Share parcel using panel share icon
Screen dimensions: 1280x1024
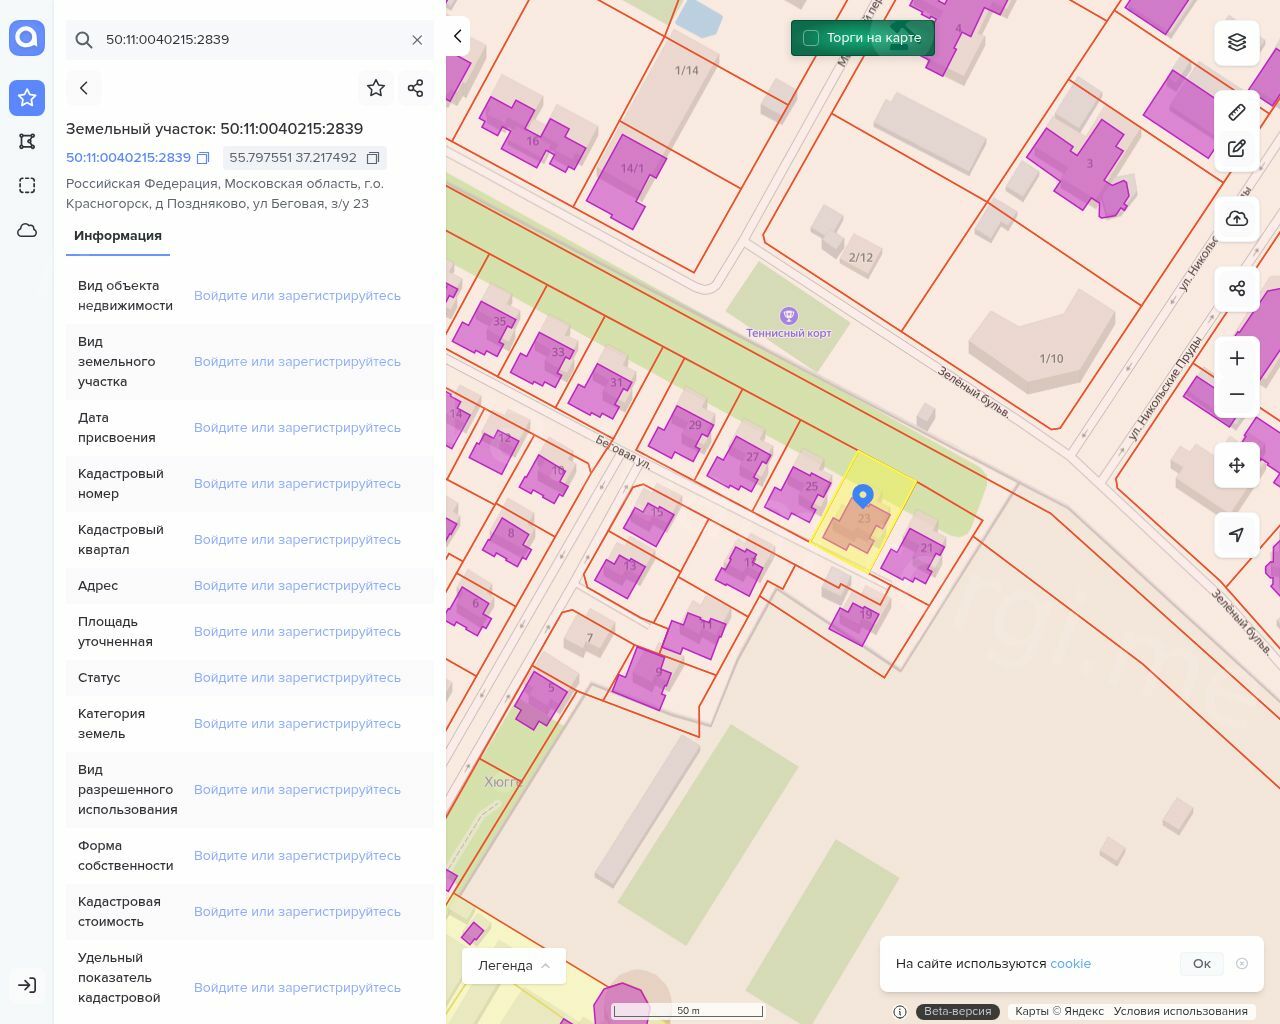(416, 88)
